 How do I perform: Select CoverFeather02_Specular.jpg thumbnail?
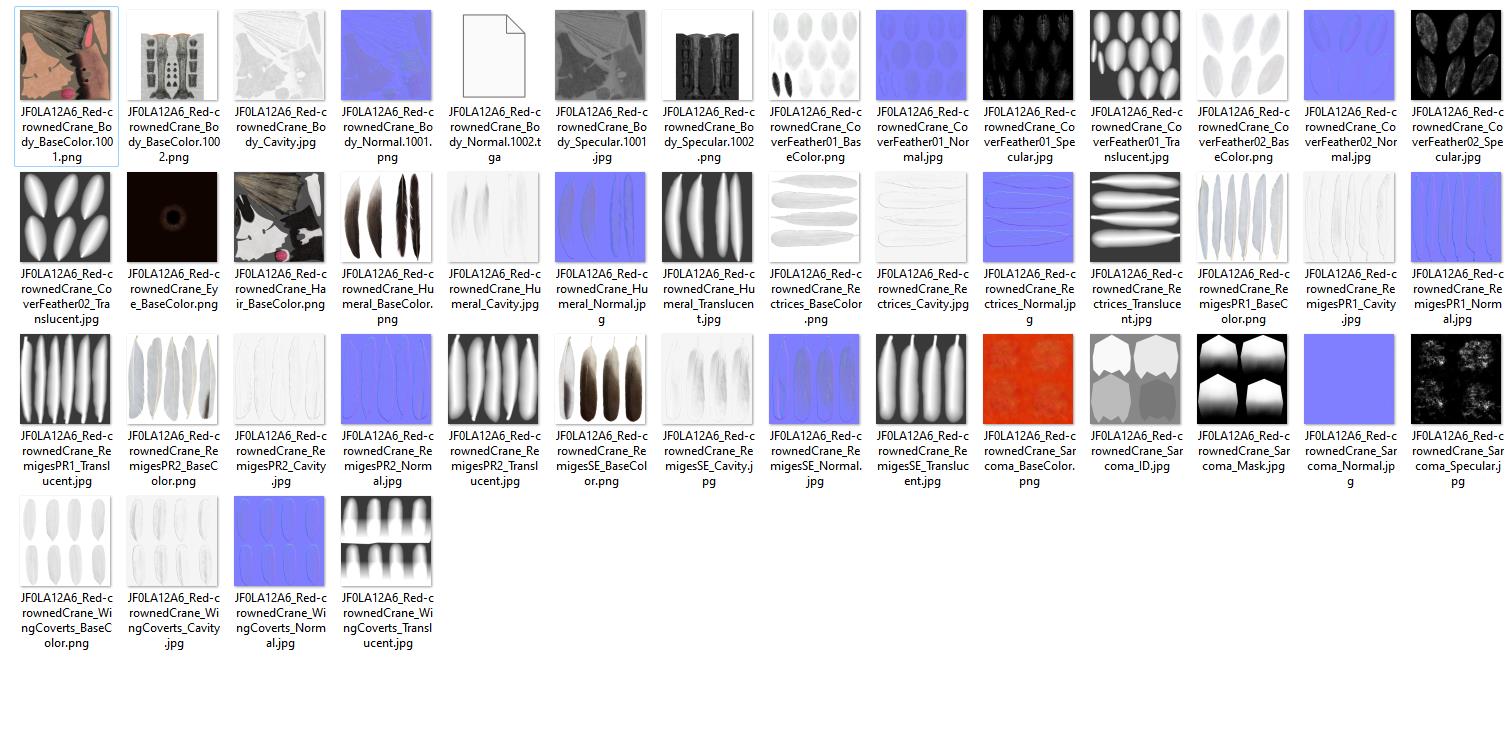[x=1457, y=55]
